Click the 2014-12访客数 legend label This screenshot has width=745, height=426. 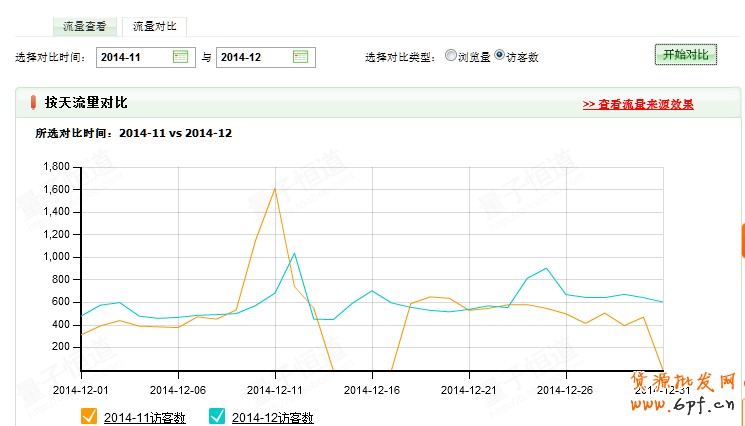point(273,417)
